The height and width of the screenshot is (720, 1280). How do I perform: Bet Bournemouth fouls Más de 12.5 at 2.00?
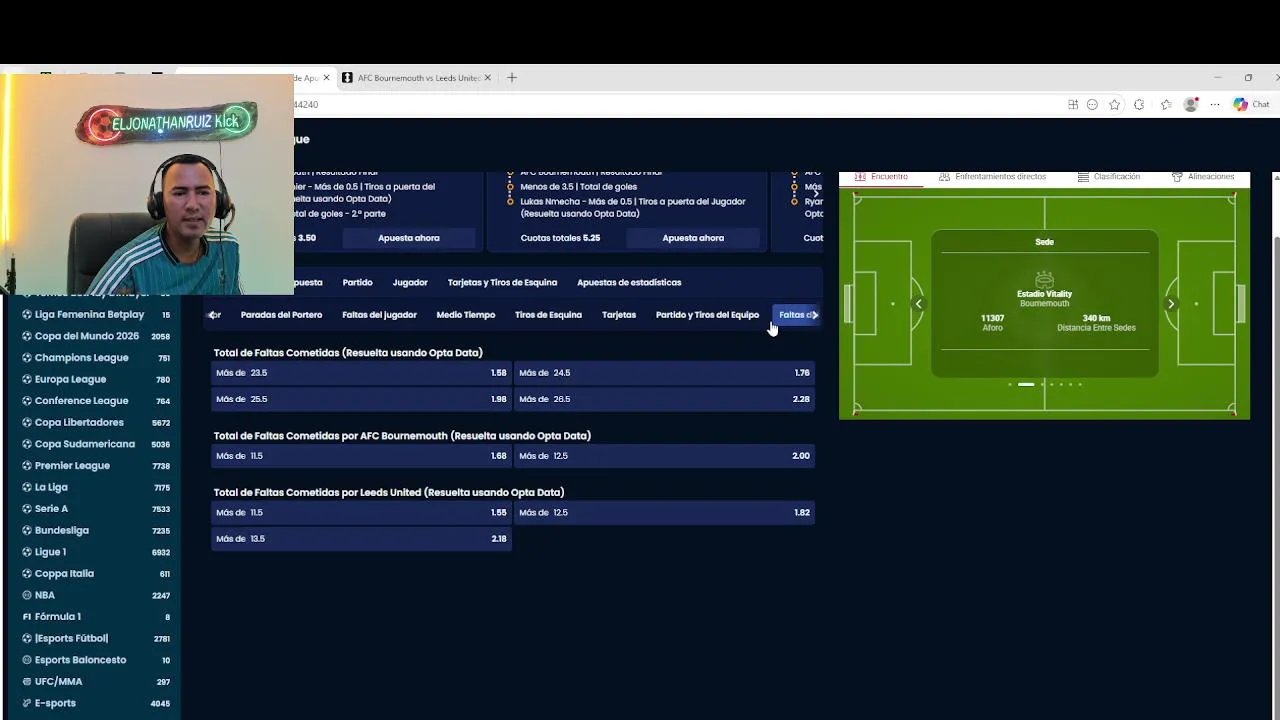coord(664,456)
